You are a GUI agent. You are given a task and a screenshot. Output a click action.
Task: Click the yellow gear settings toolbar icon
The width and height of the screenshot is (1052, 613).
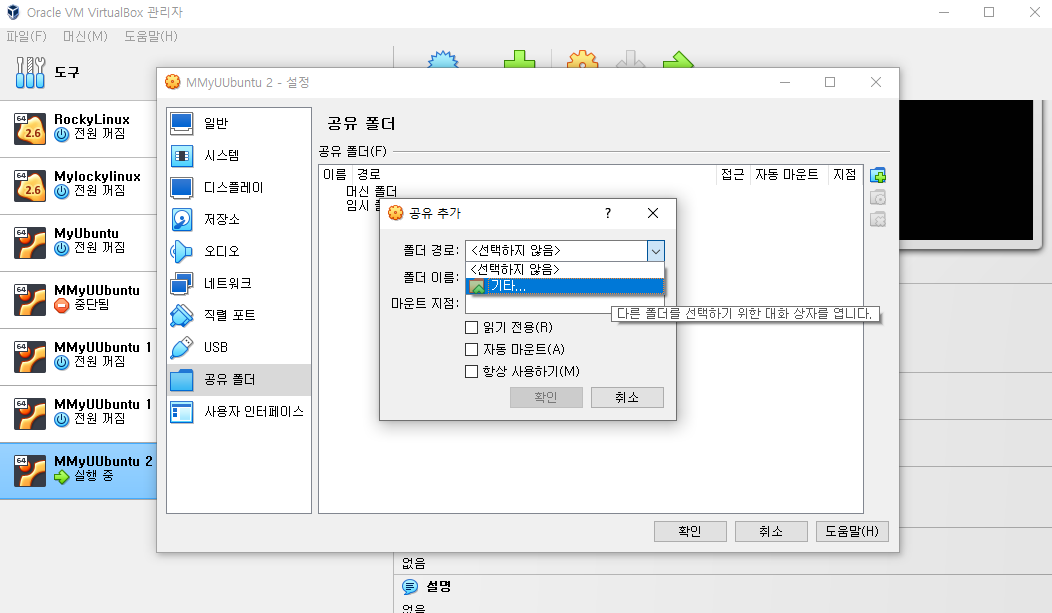coord(582,59)
